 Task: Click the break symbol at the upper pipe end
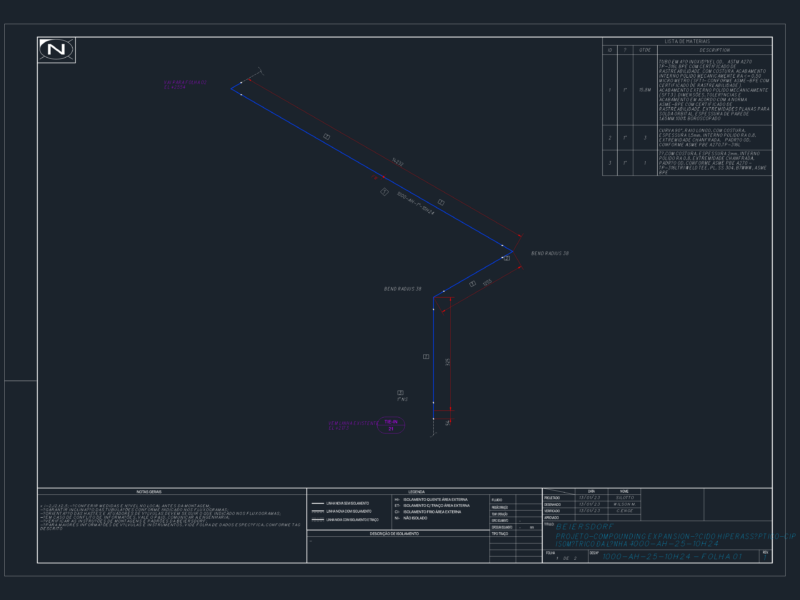[260, 71]
